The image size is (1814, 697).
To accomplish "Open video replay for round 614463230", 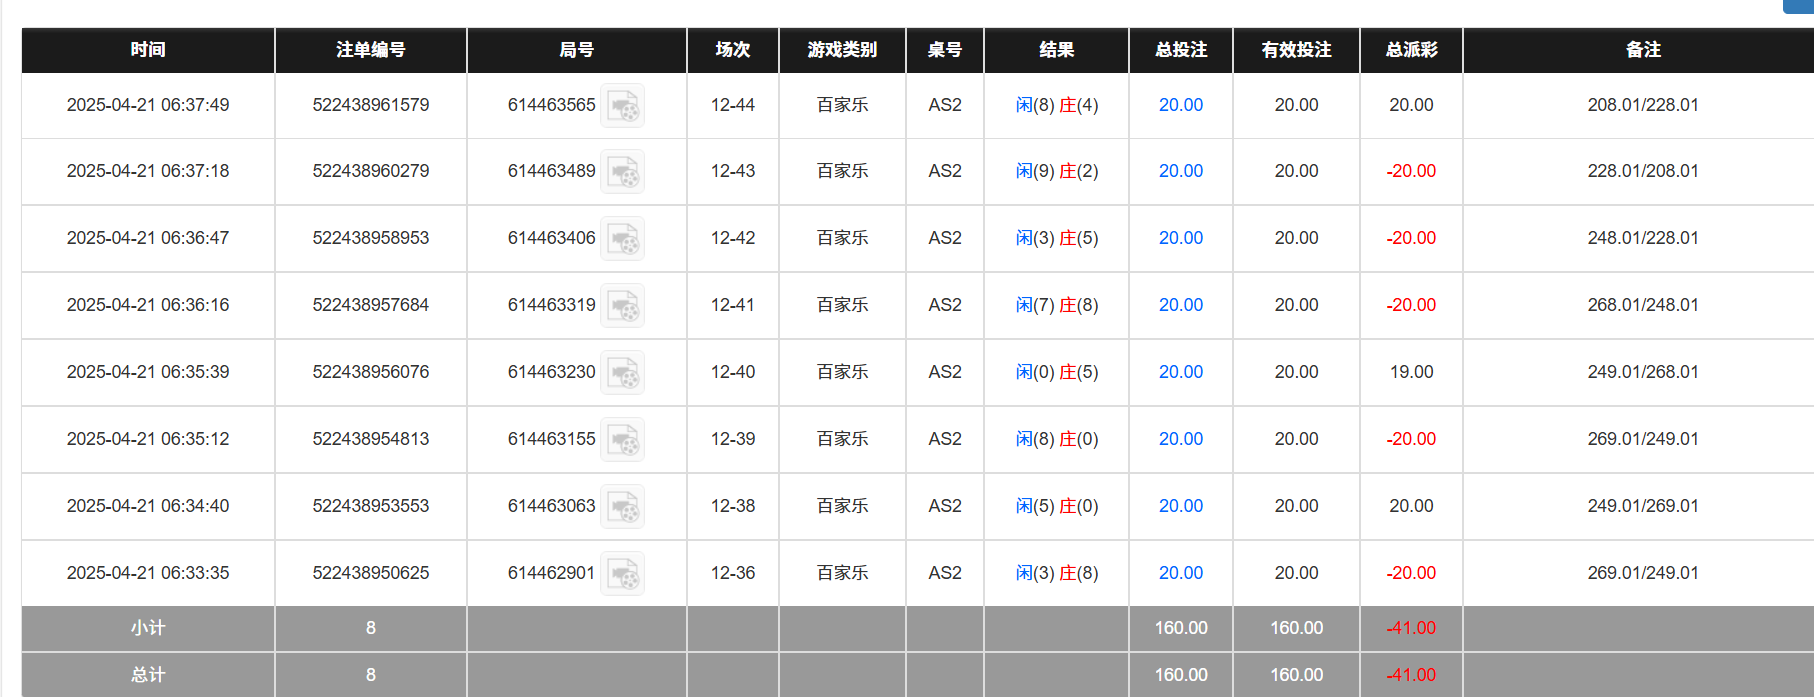I will tap(625, 372).
